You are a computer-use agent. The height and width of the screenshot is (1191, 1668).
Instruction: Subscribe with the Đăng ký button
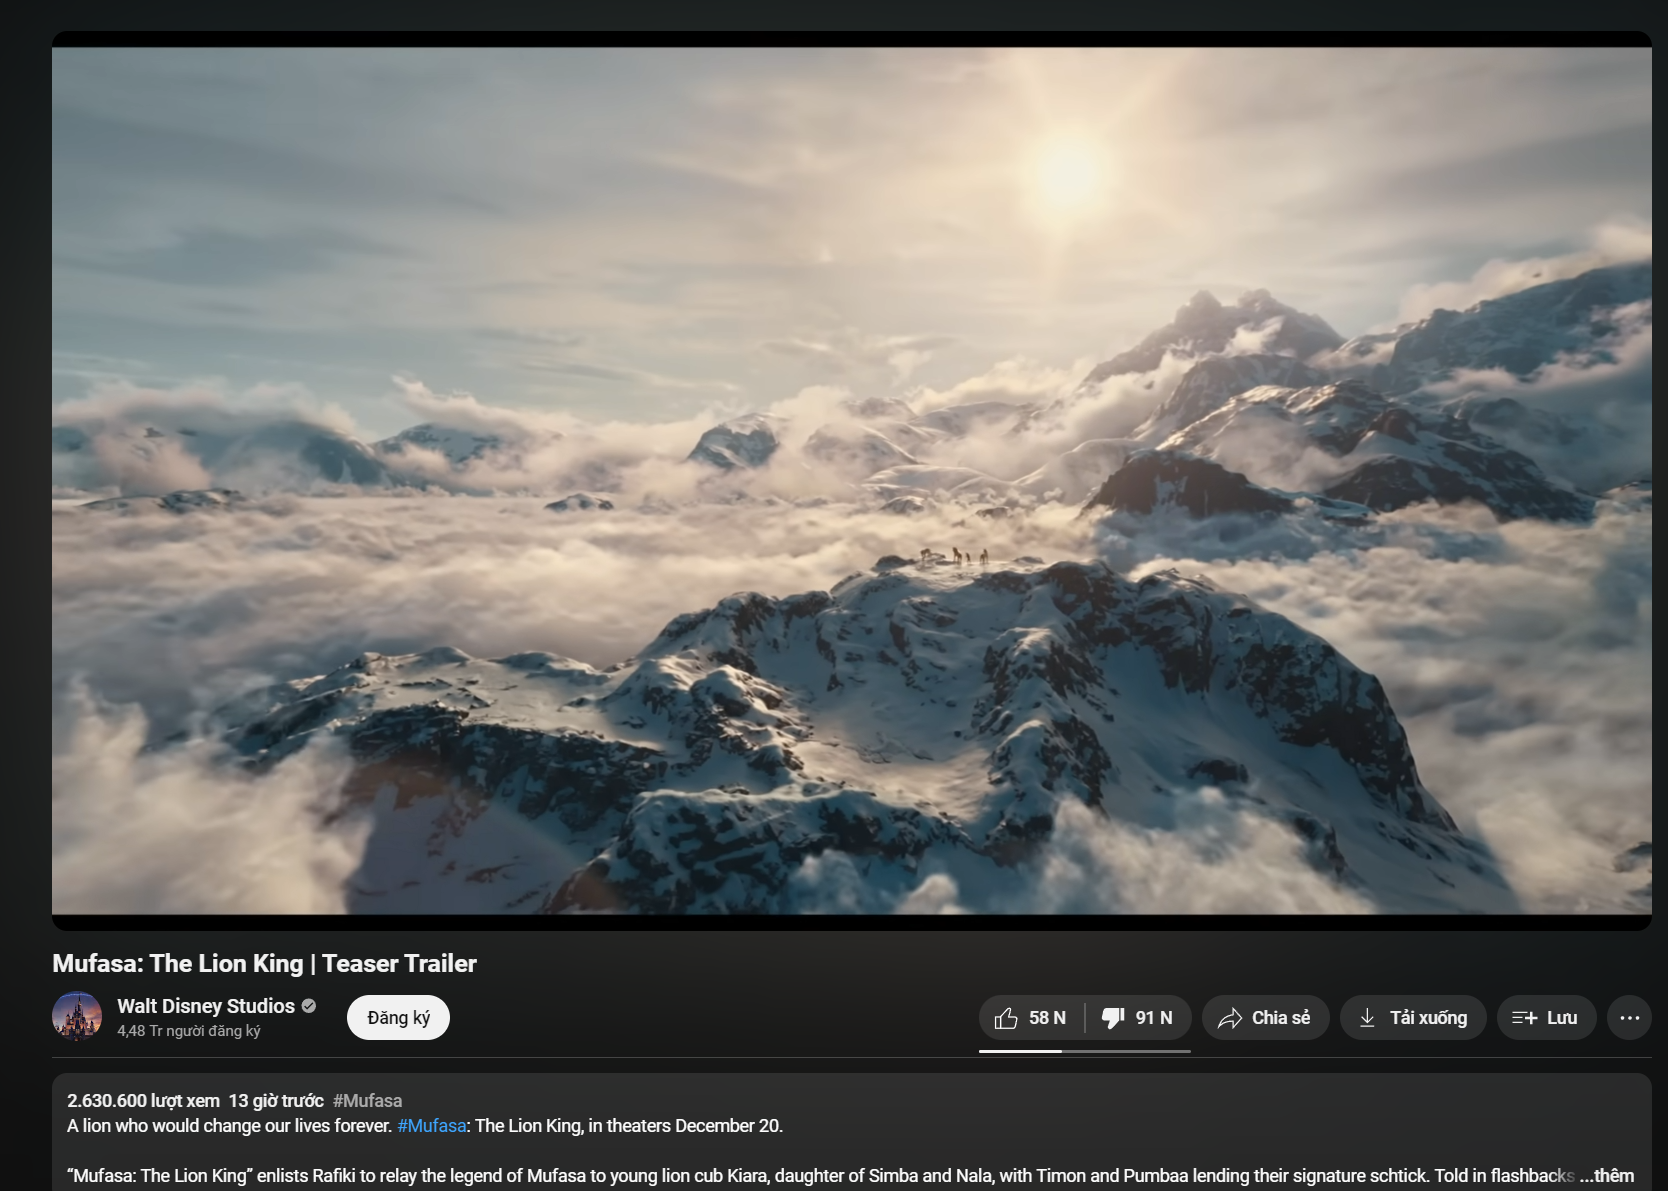[x=398, y=1017]
